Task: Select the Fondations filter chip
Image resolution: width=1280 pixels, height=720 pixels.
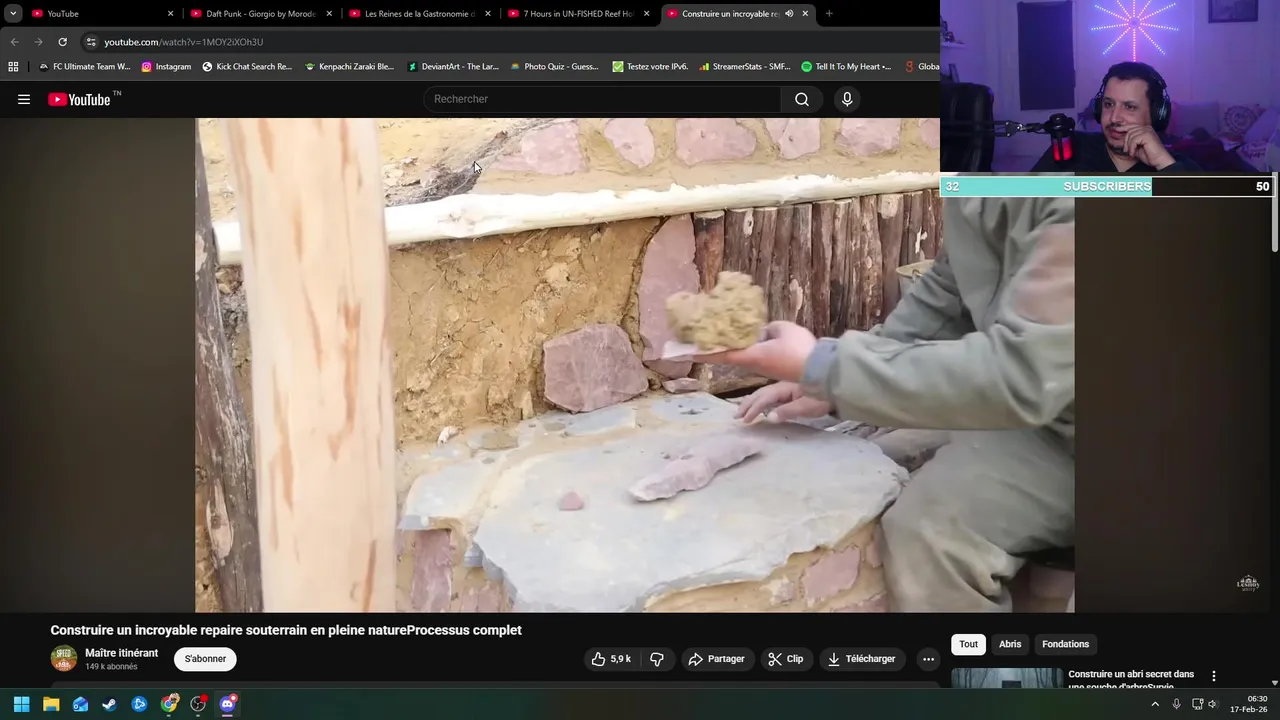Action: [x=1065, y=644]
